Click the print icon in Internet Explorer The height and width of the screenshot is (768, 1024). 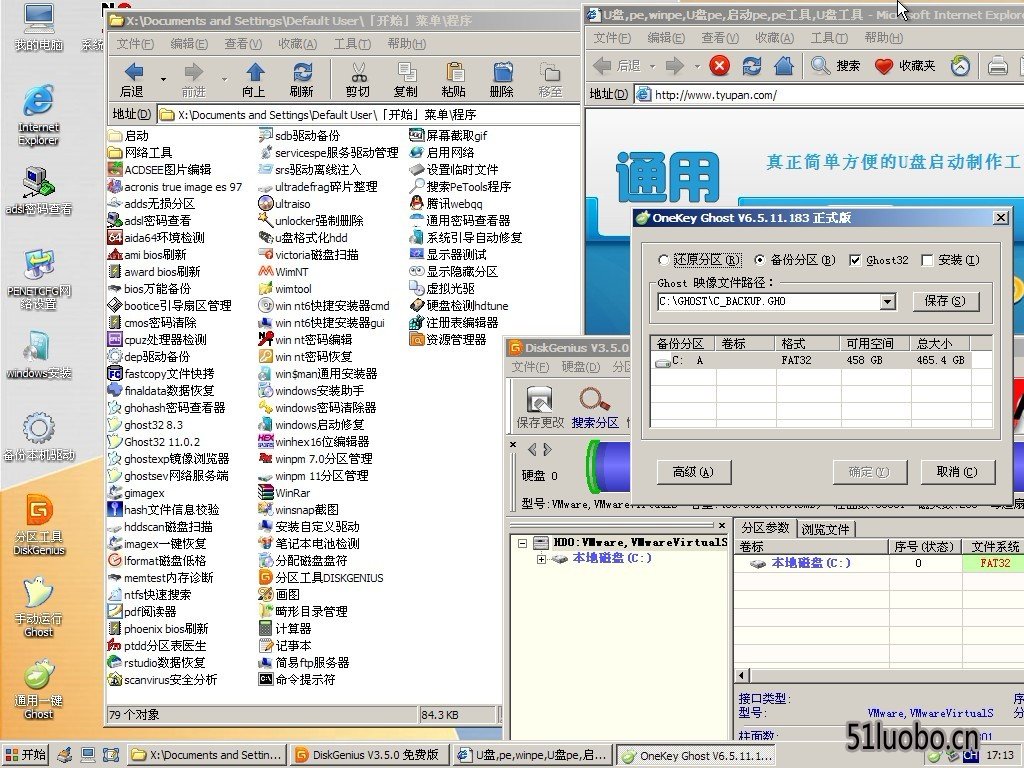[x=998, y=65]
